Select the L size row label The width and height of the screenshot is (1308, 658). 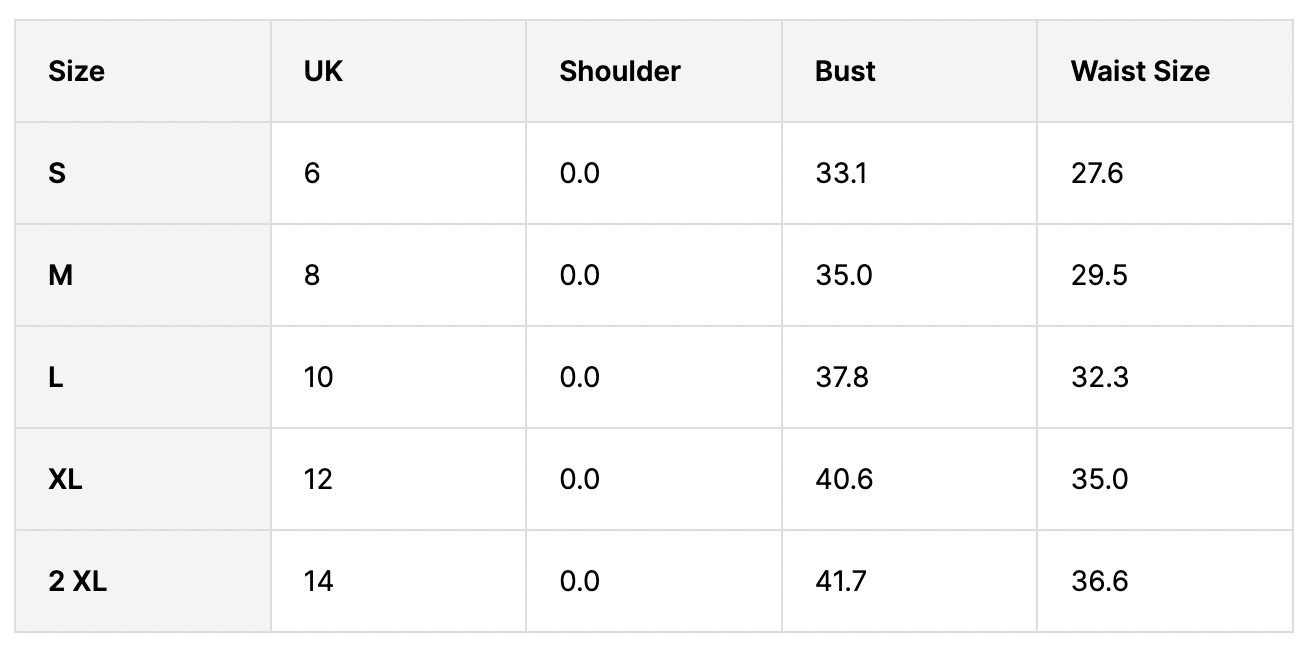point(56,378)
